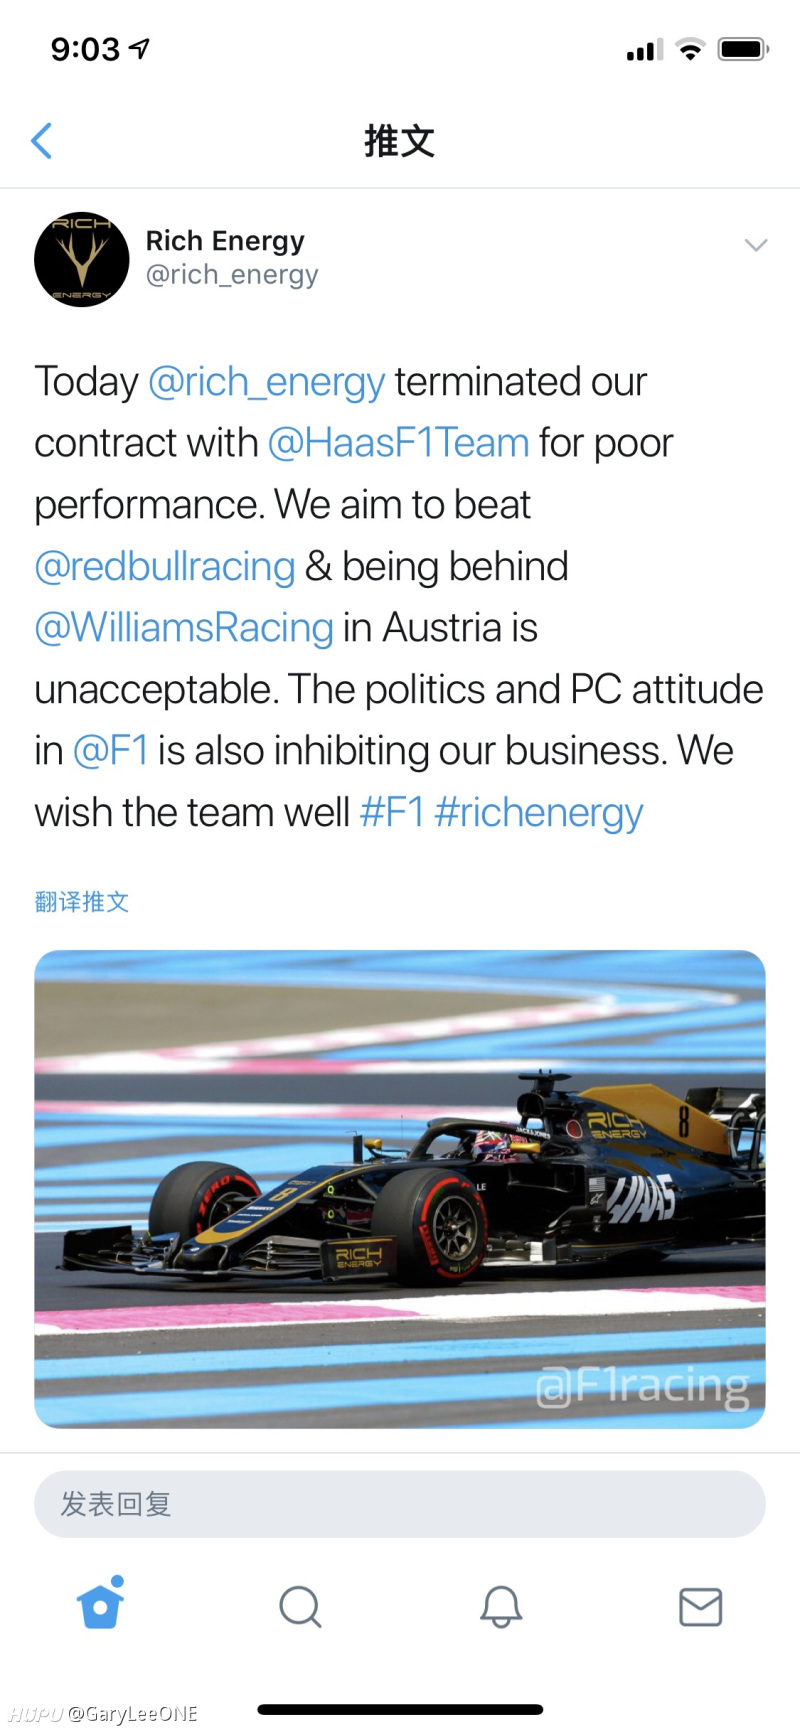Tap the @rich_energy handle under the name

pos(232,275)
